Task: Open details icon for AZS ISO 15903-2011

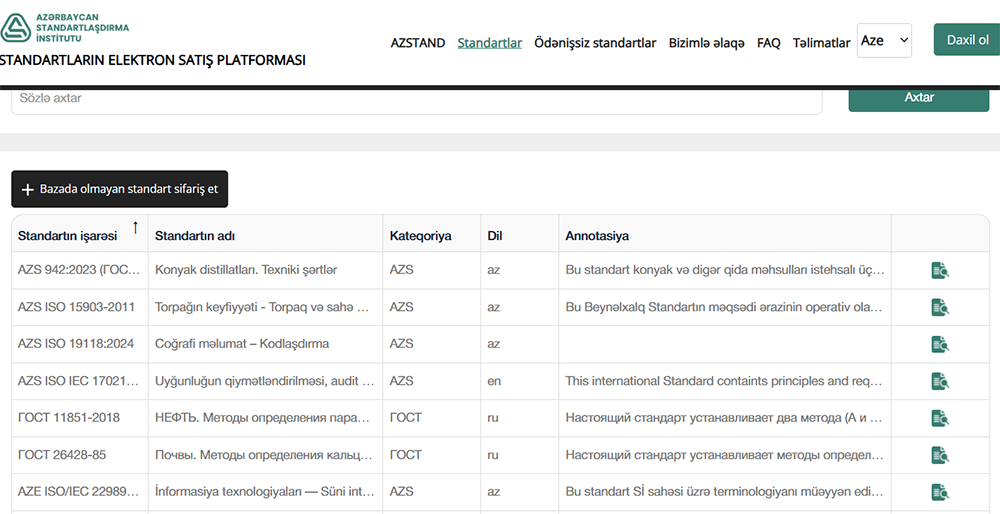Action: [x=939, y=307]
